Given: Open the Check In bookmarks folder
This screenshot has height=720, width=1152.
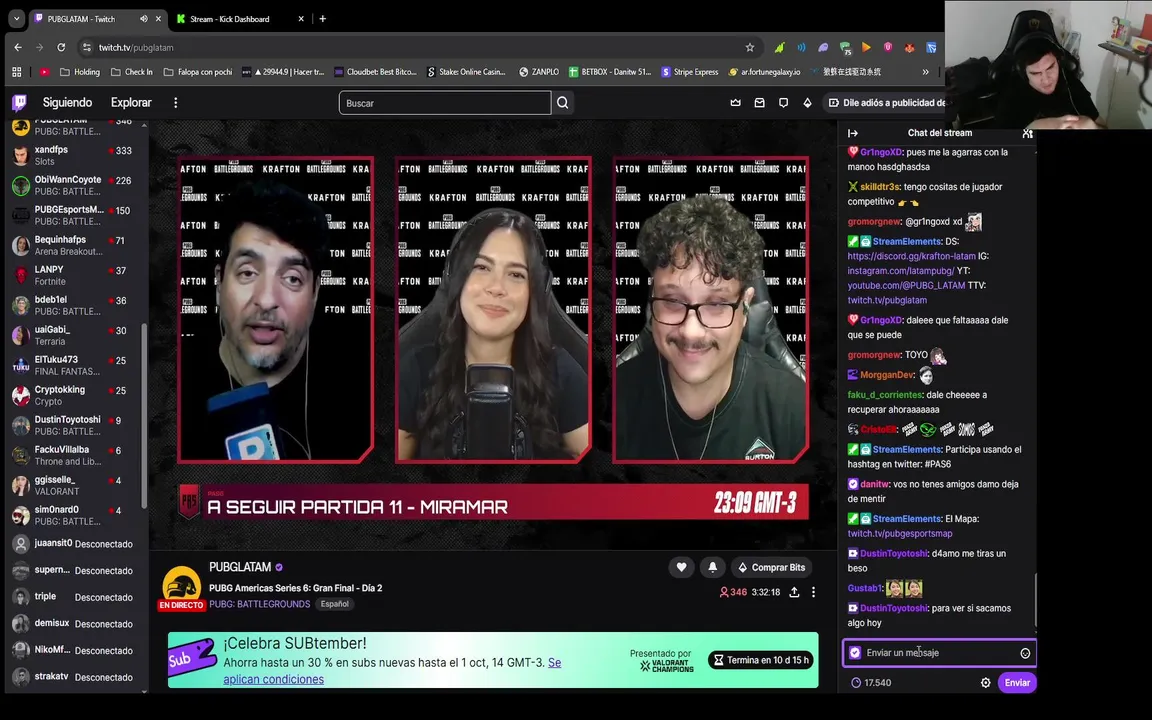Looking at the screenshot, I should tap(132, 72).
